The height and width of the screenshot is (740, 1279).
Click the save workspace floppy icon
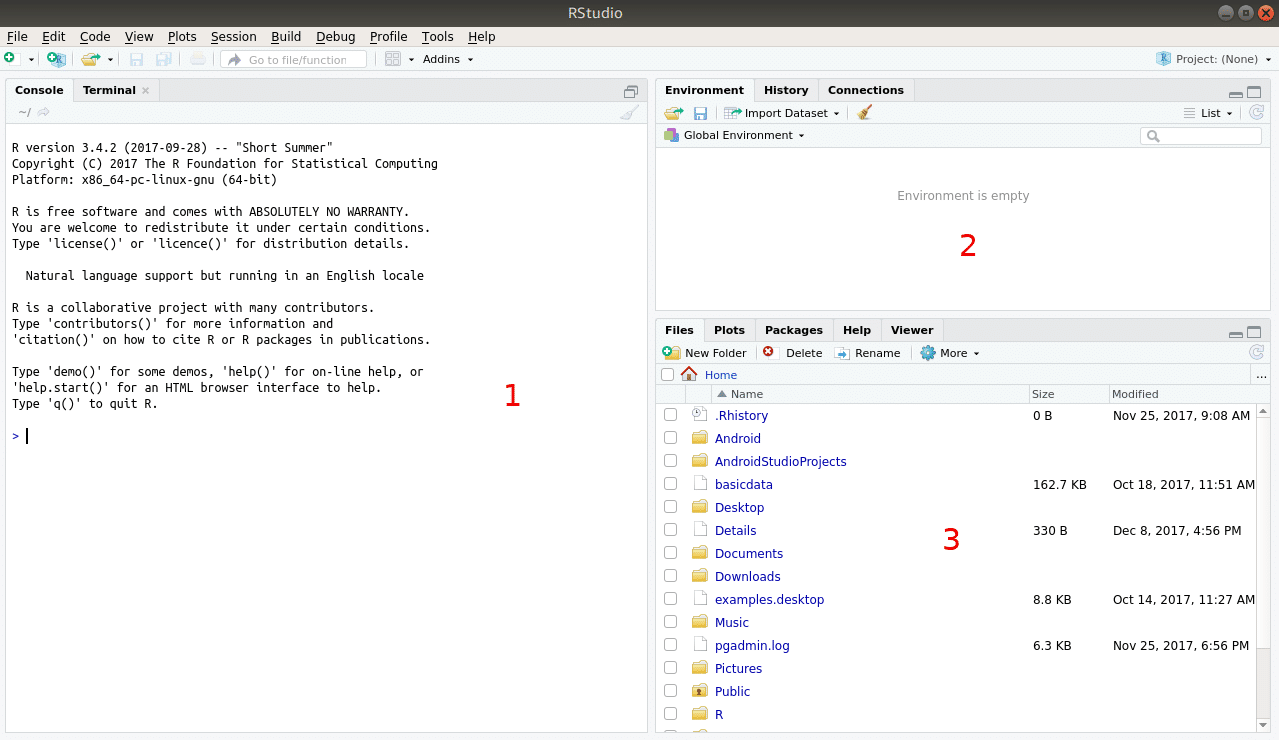click(700, 113)
